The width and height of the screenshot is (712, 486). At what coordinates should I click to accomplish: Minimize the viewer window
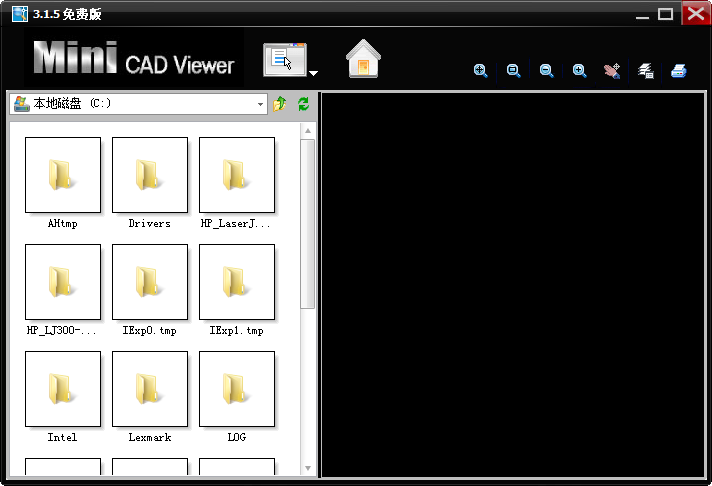[642, 15]
